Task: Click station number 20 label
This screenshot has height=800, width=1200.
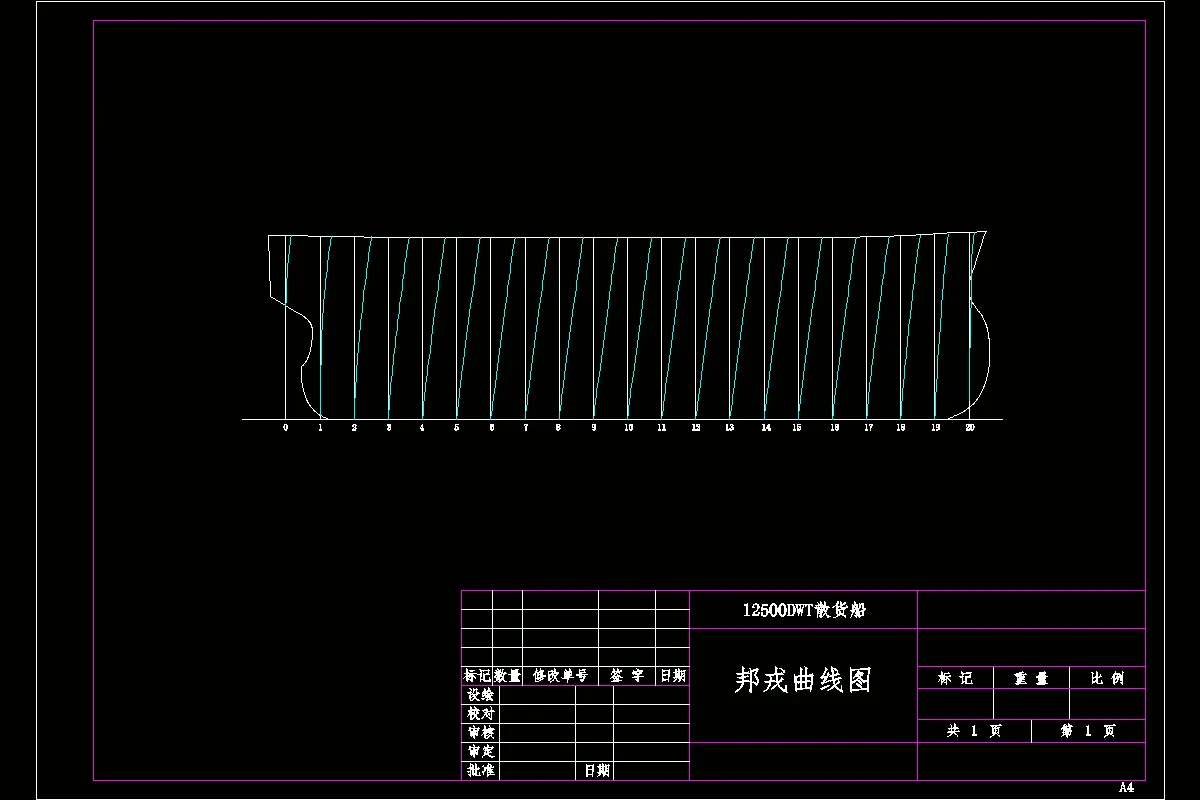Action: [x=970, y=427]
